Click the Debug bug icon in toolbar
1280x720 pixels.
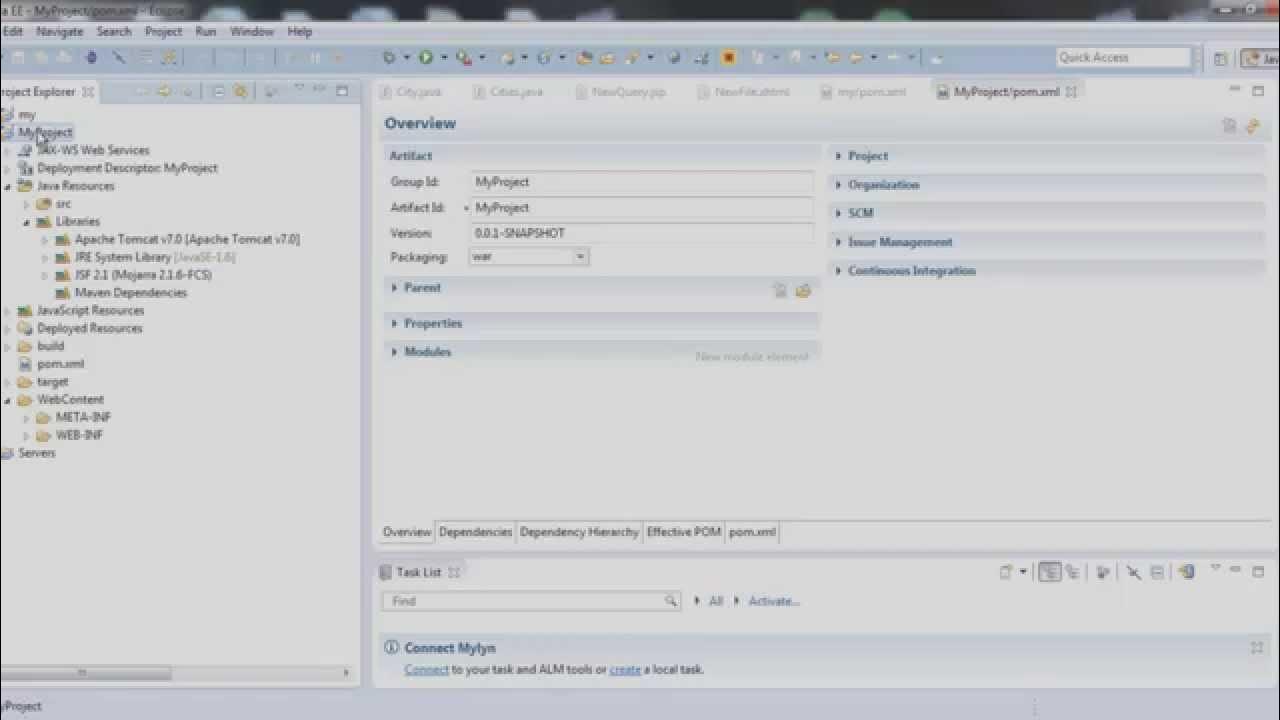pos(389,57)
